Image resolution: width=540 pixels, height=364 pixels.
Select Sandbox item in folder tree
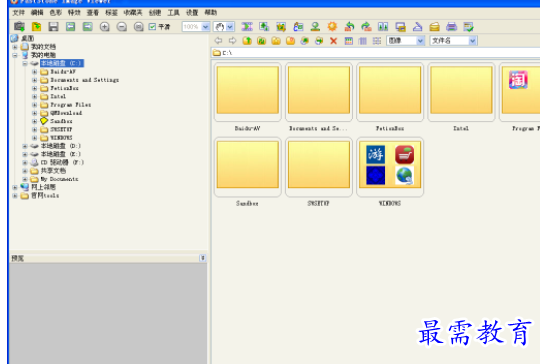(61, 121)
